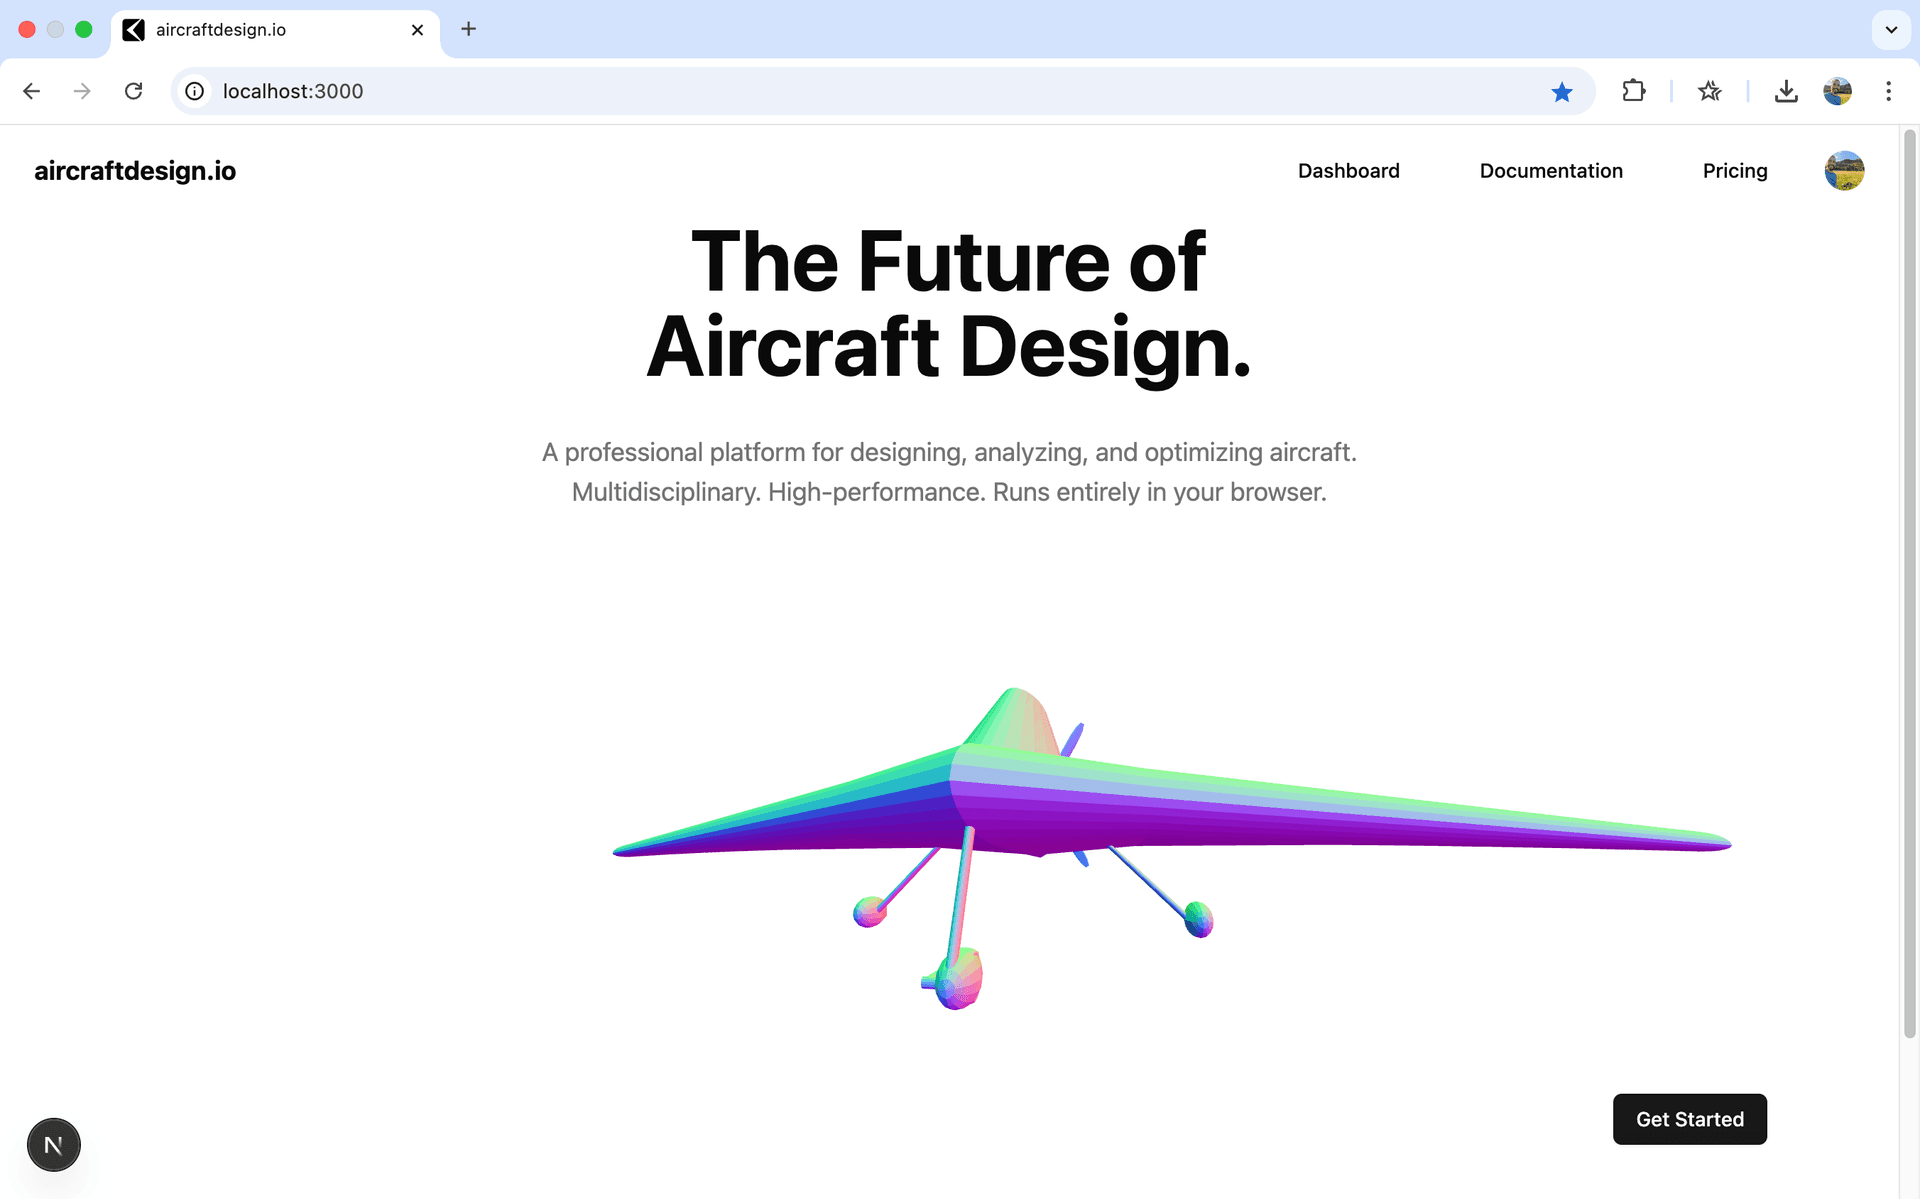Click the aircraftdesign.io logo icon in the tab
The height and width of the screenshot is (1199, 1920).
pos(133,30)
